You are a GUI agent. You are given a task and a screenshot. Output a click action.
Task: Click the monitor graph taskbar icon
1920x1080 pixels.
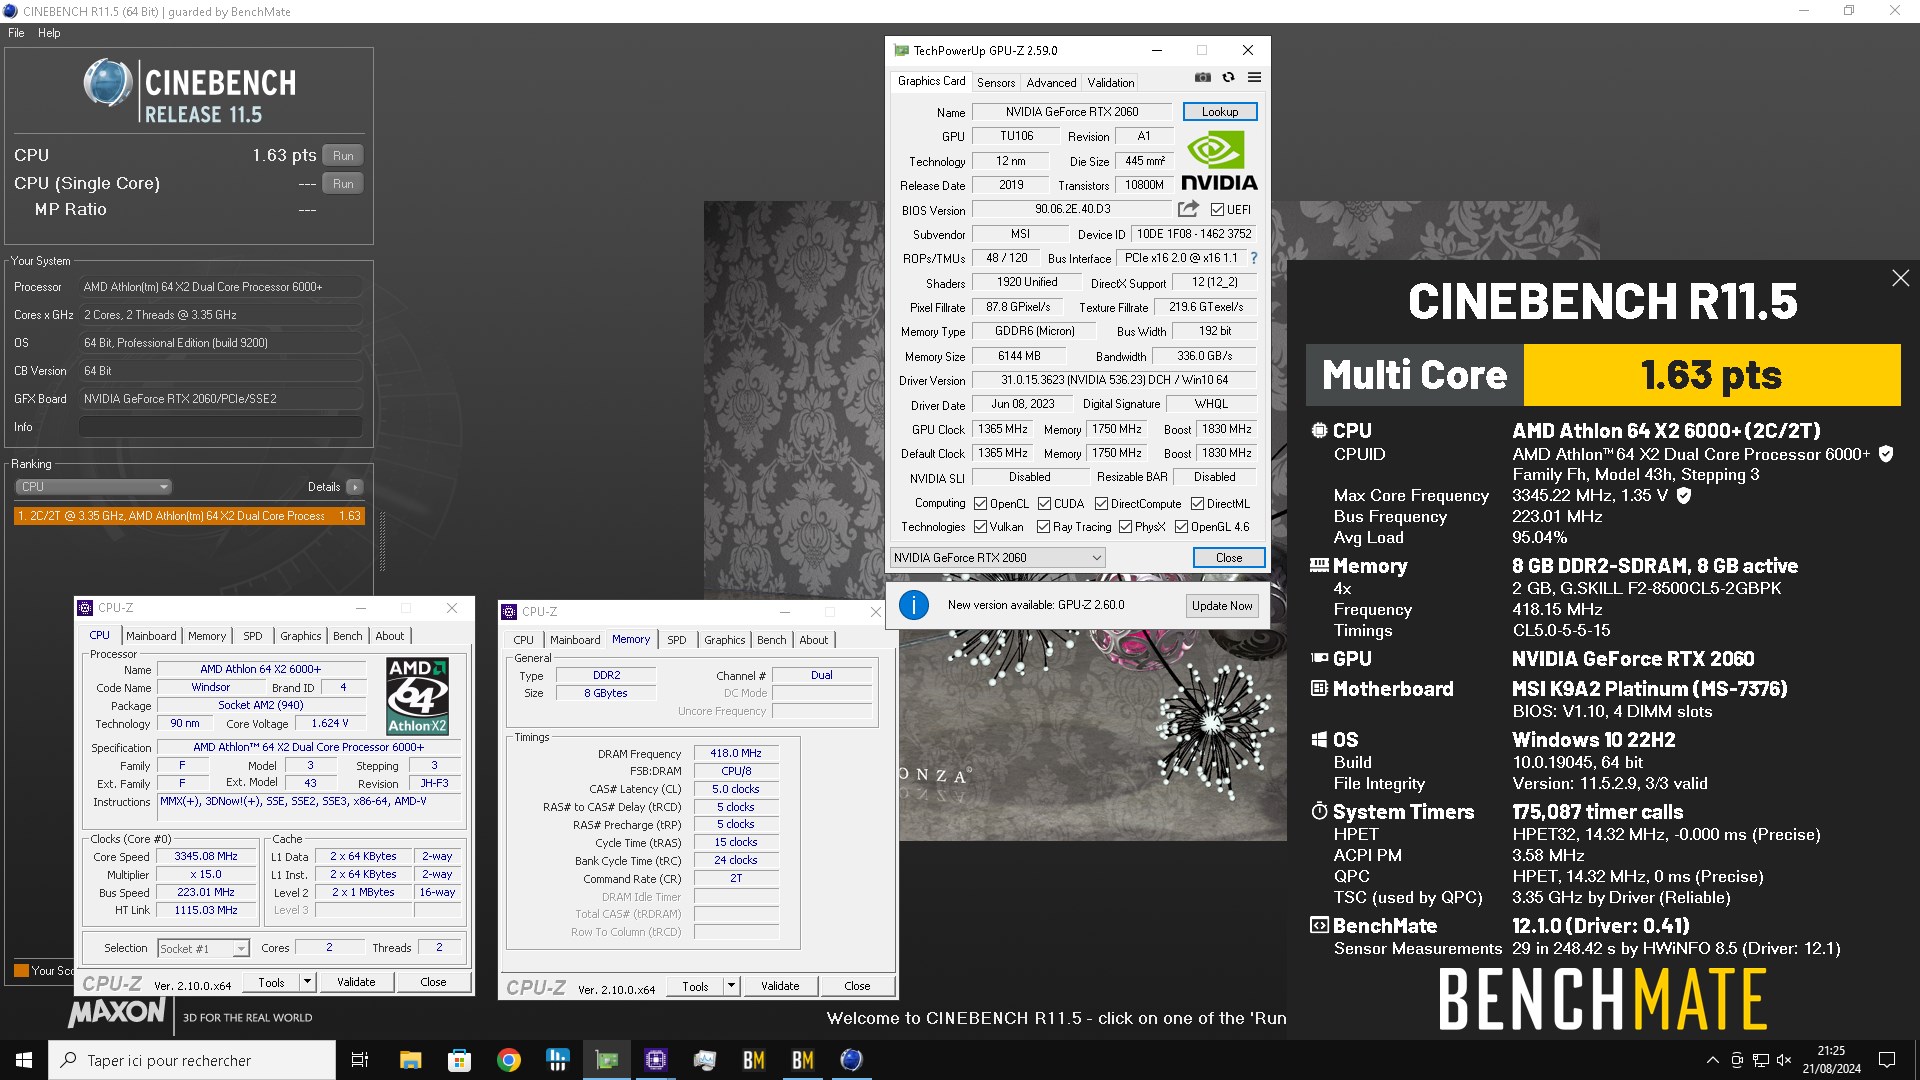point(705,1060)
